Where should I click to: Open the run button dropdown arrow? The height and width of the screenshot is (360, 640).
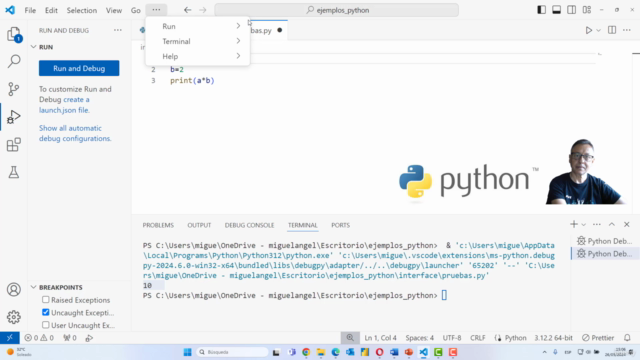598,31
